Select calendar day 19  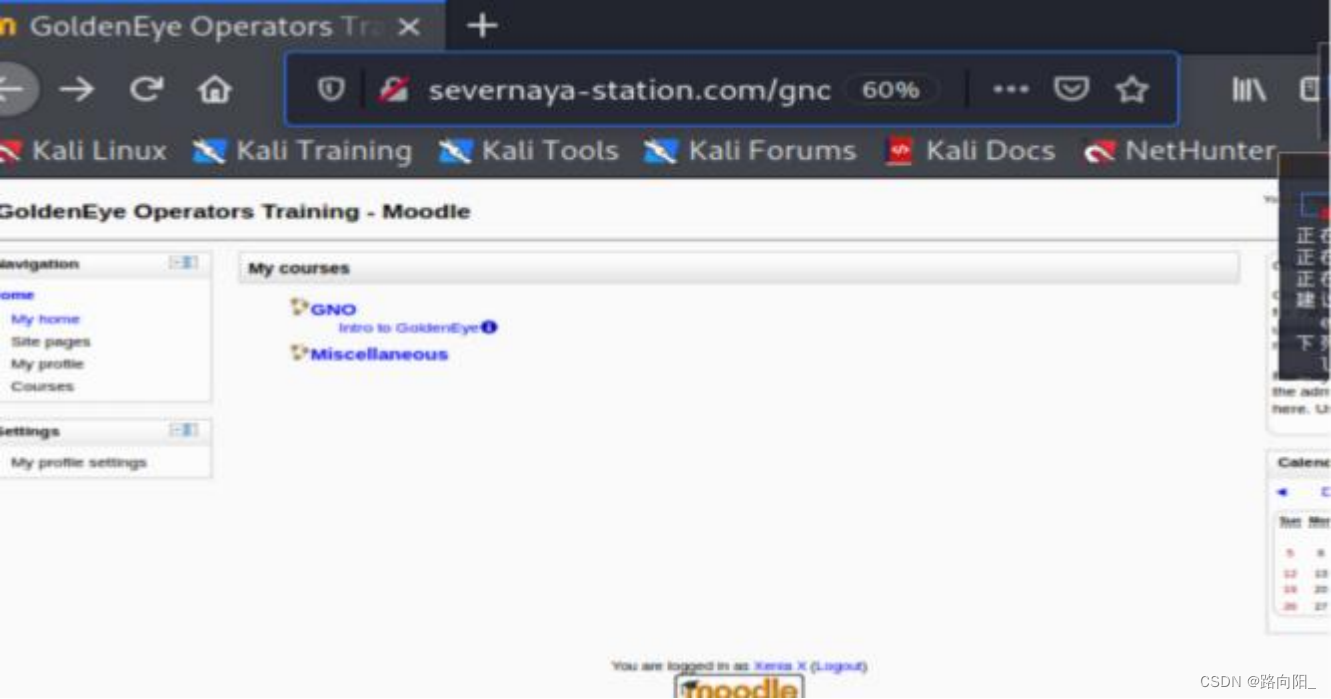click(x=1289, y=590)
